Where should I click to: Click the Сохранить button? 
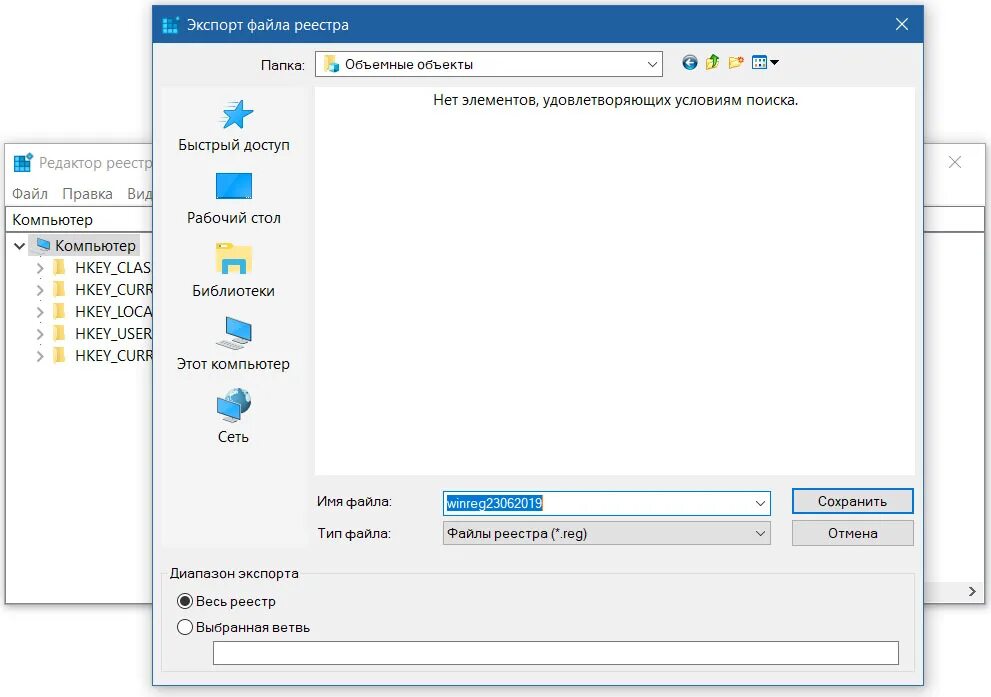(852, 501)
